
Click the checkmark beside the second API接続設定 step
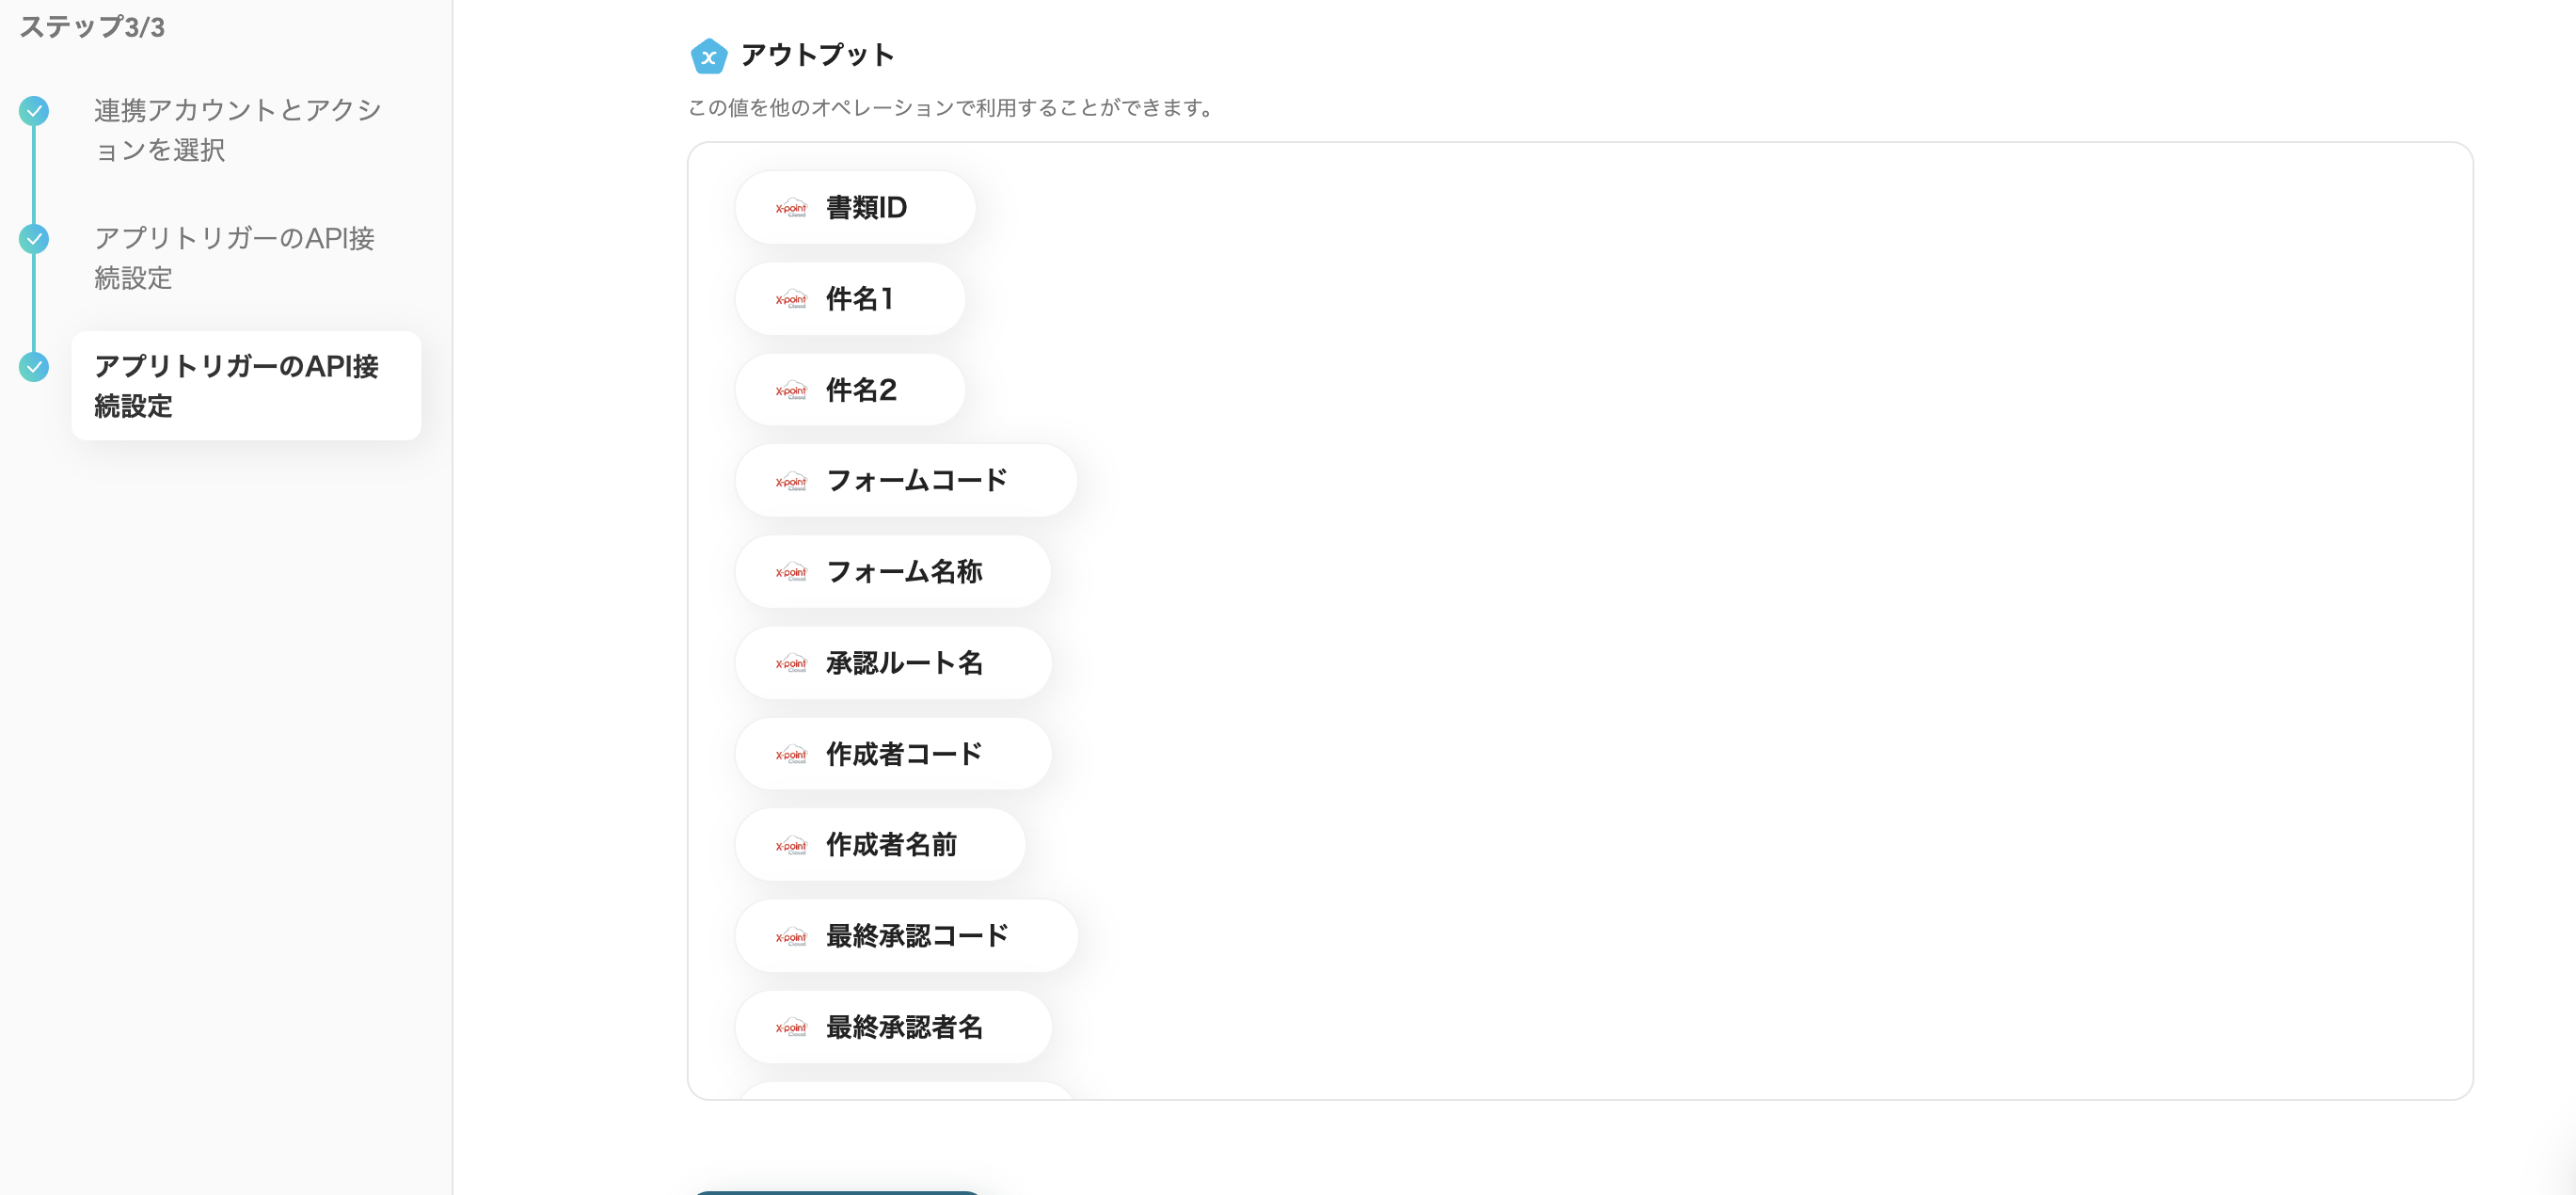34,240
